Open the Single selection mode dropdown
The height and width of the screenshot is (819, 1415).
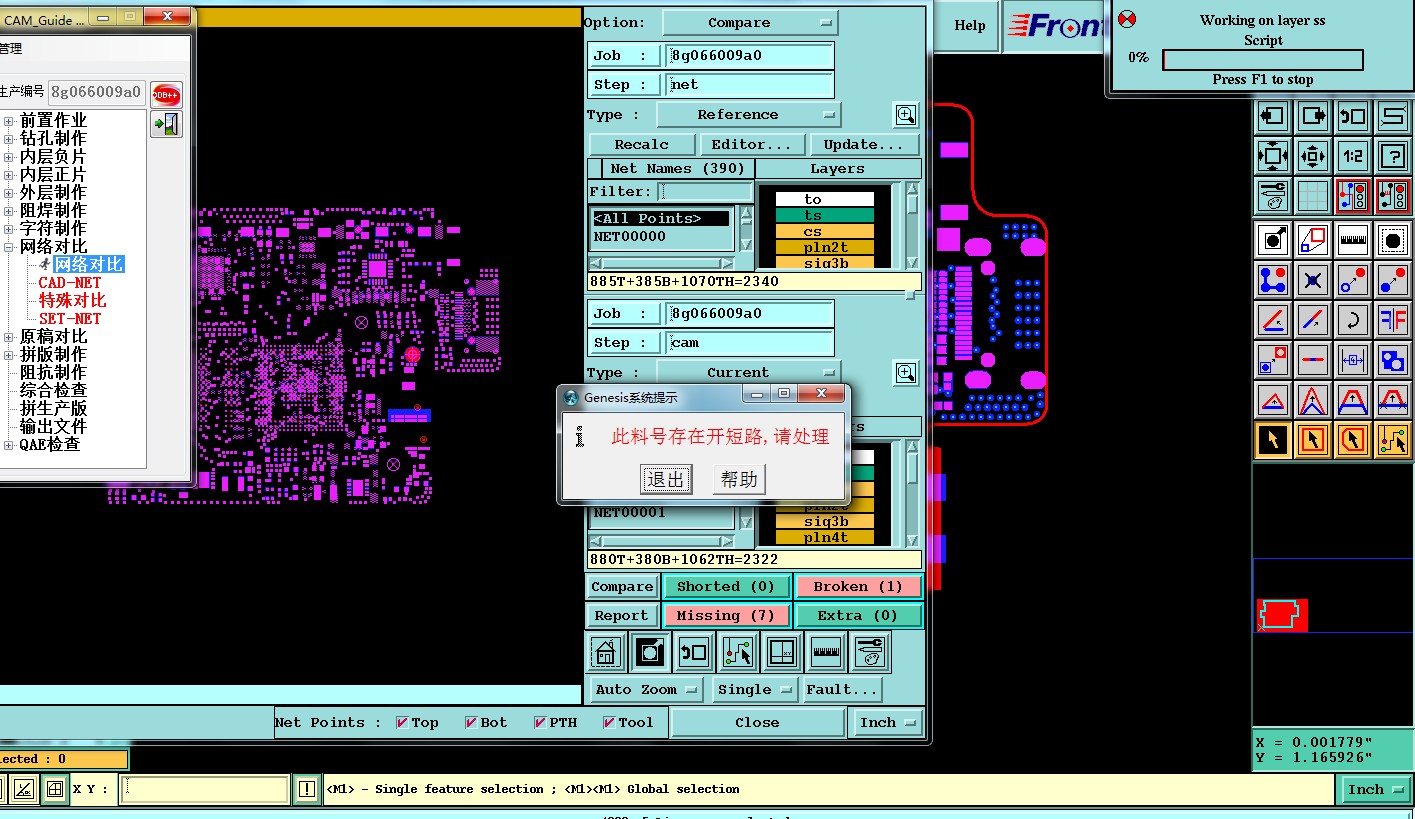click(x=754, y=690)
